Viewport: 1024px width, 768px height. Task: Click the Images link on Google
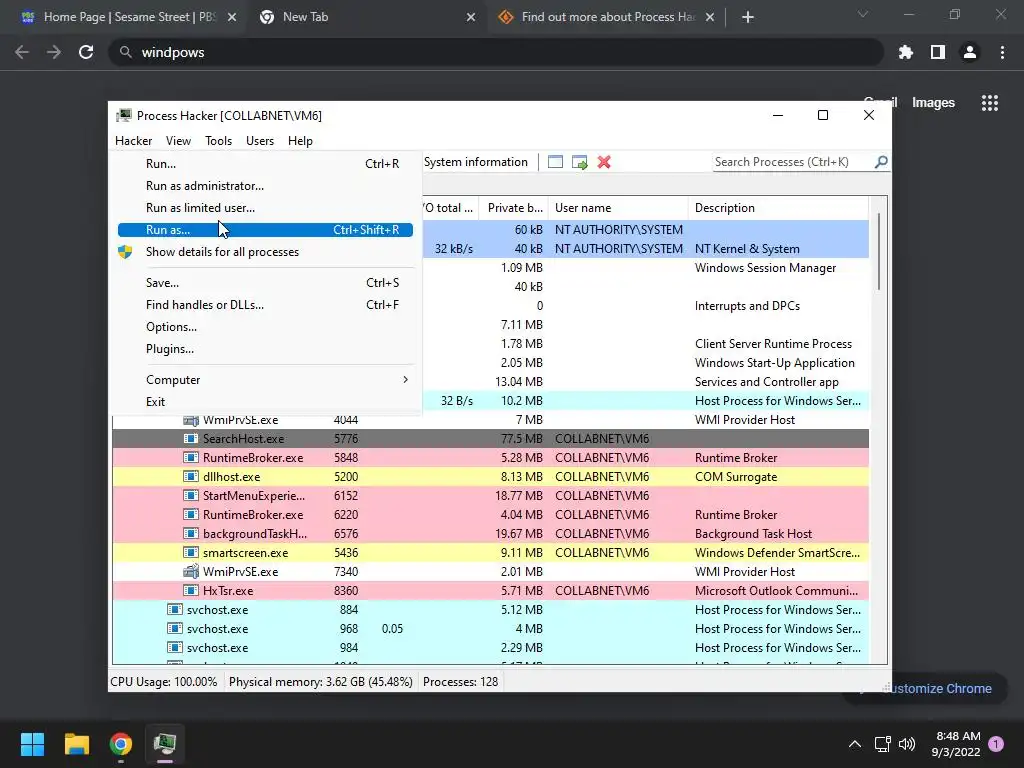[x=933, y=103]
